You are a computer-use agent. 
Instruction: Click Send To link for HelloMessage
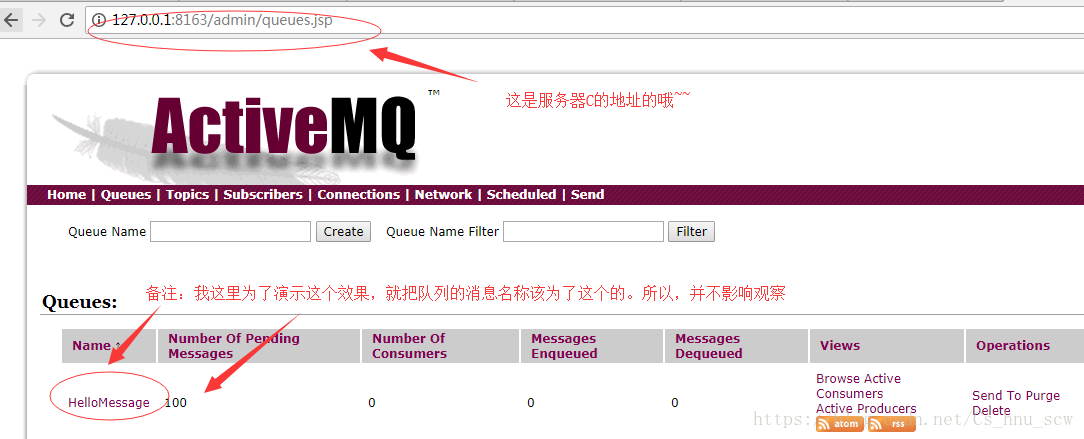coord(996,395)
